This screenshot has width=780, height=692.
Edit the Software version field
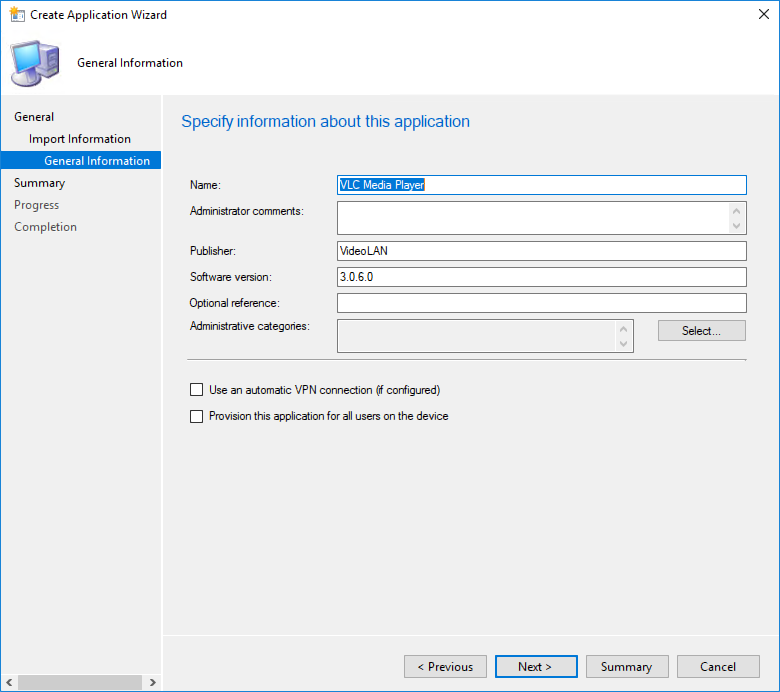pyautogui.click(x=542, y=277)
